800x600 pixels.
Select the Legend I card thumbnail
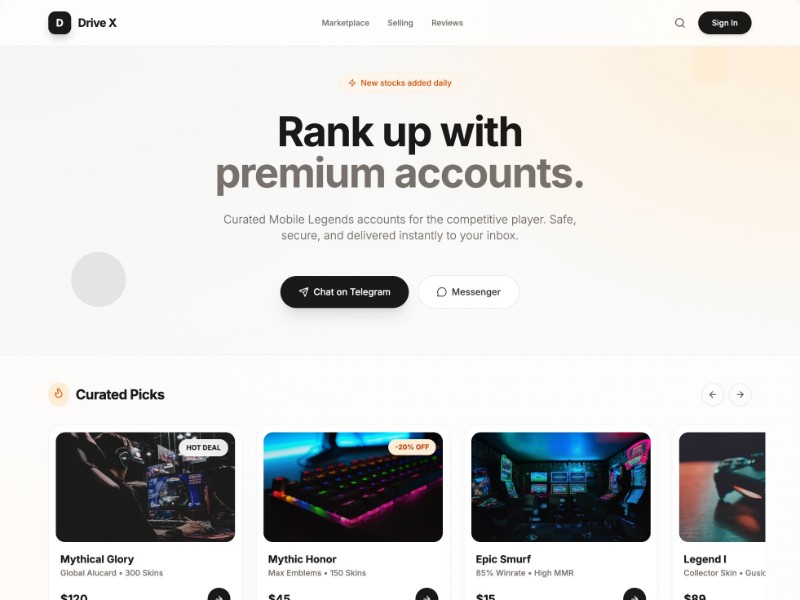722,487
